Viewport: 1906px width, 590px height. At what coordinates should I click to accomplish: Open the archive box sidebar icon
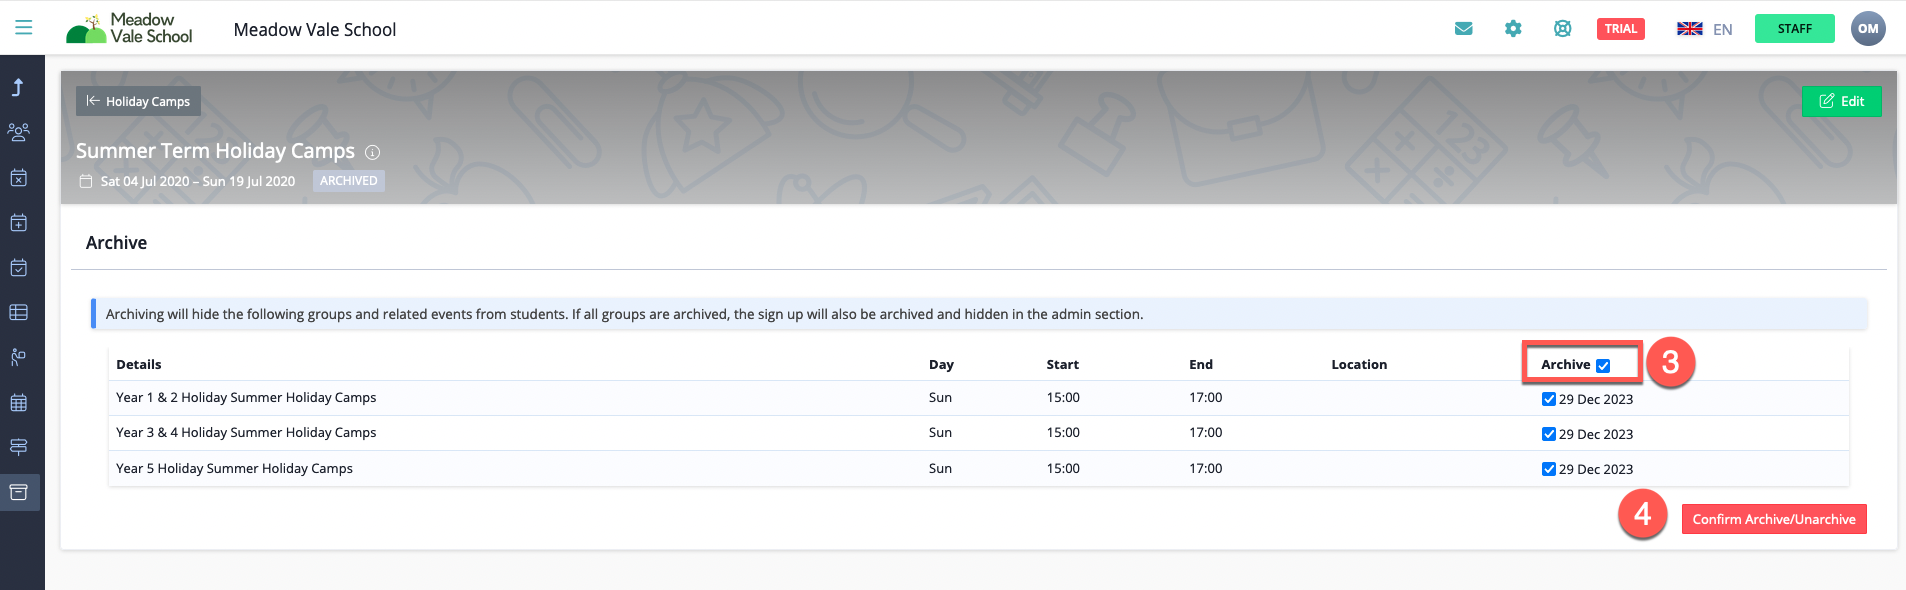(18, 492)
